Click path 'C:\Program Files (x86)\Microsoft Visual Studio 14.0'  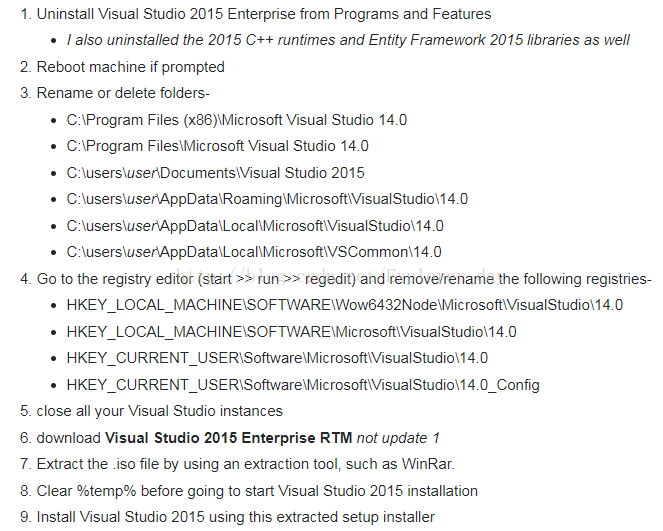tap(236, 120)
